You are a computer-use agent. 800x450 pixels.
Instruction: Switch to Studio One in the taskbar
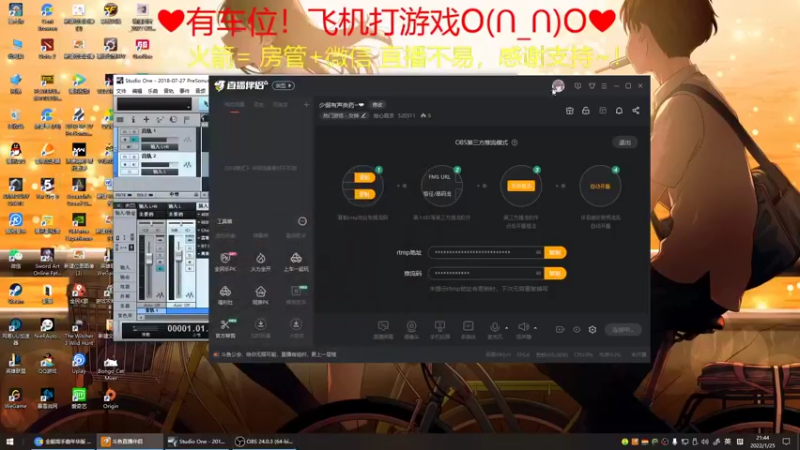coord(197,441)
